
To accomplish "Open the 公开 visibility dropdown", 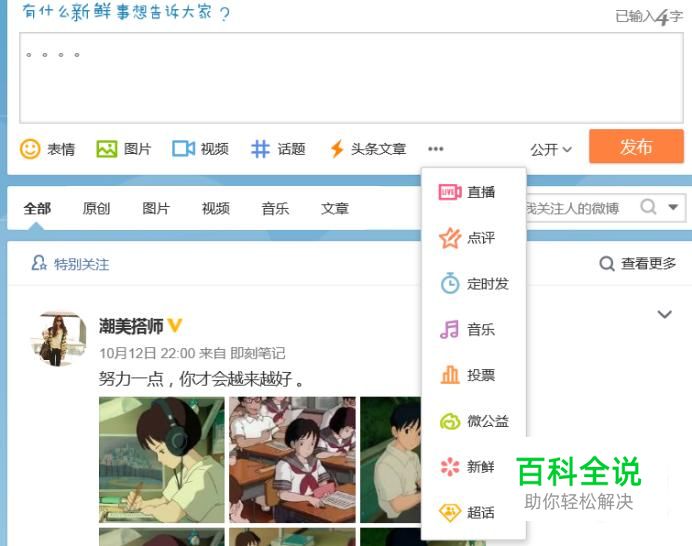I will [x=551, y=150].
